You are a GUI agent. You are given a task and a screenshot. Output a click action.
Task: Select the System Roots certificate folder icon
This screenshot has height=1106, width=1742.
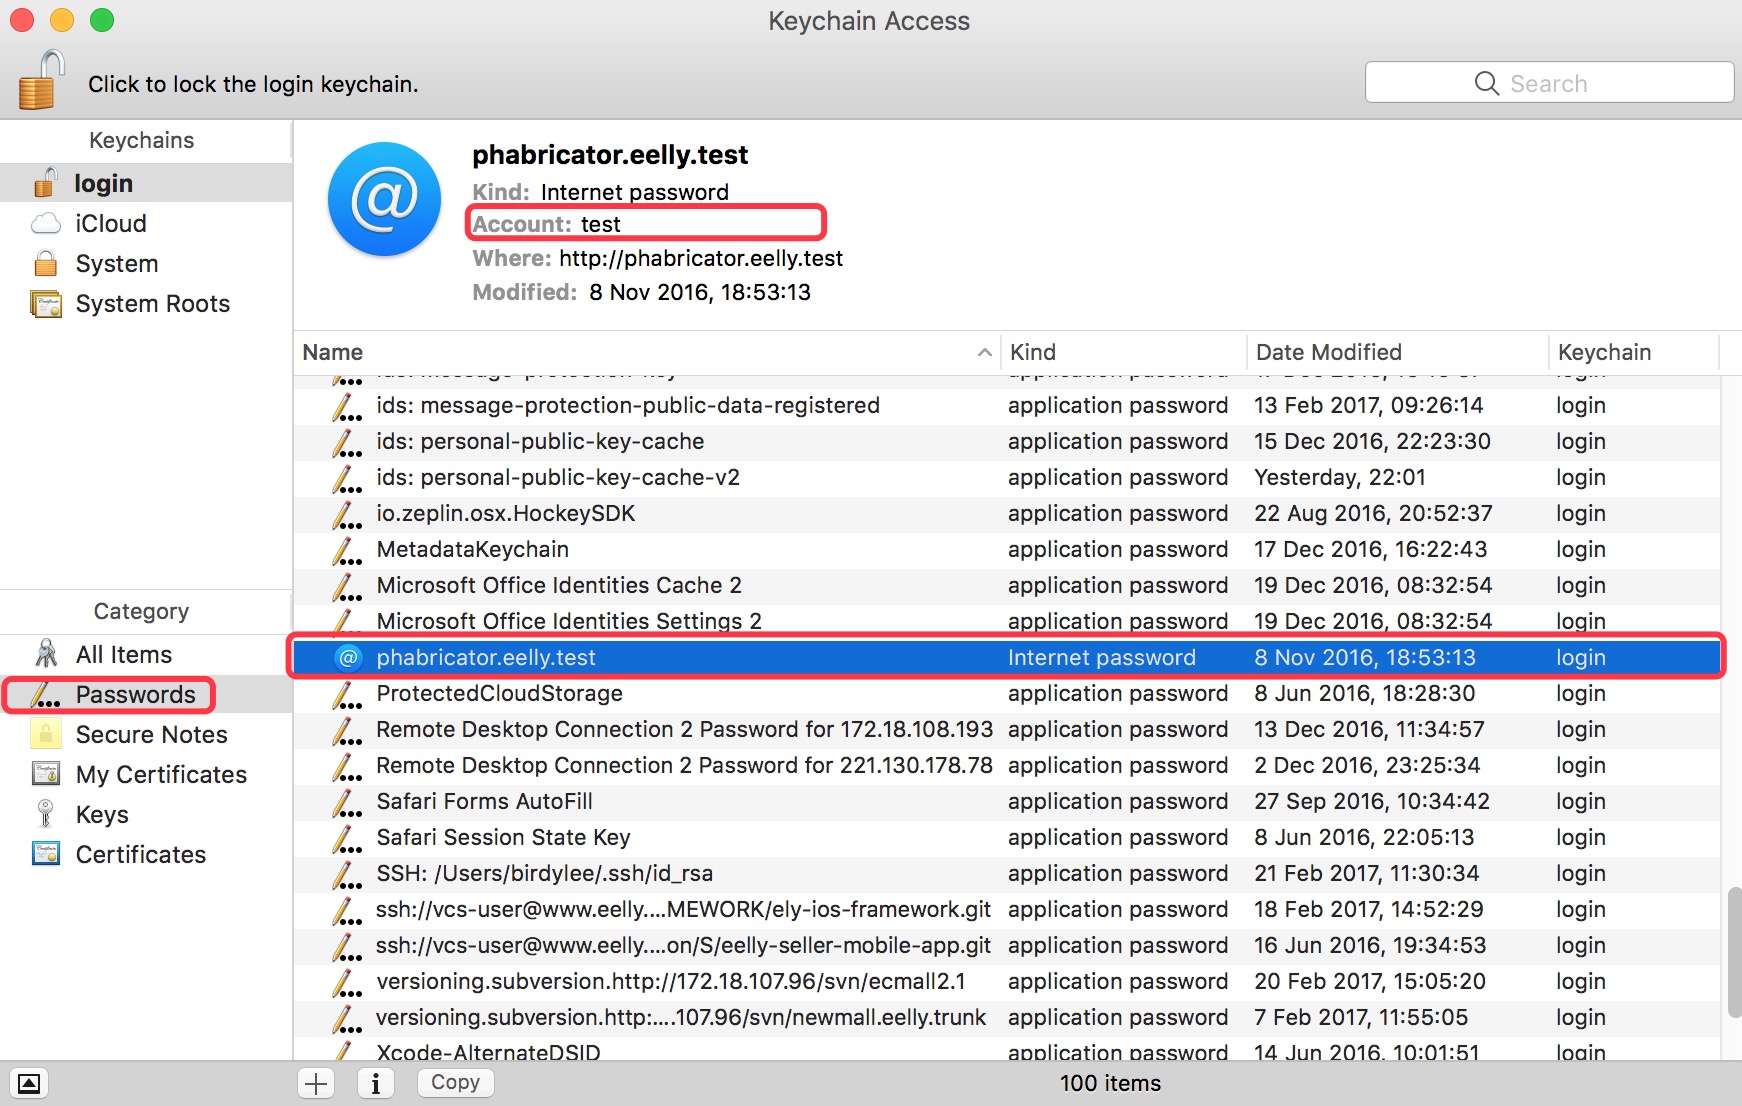(x=46, y=303)
